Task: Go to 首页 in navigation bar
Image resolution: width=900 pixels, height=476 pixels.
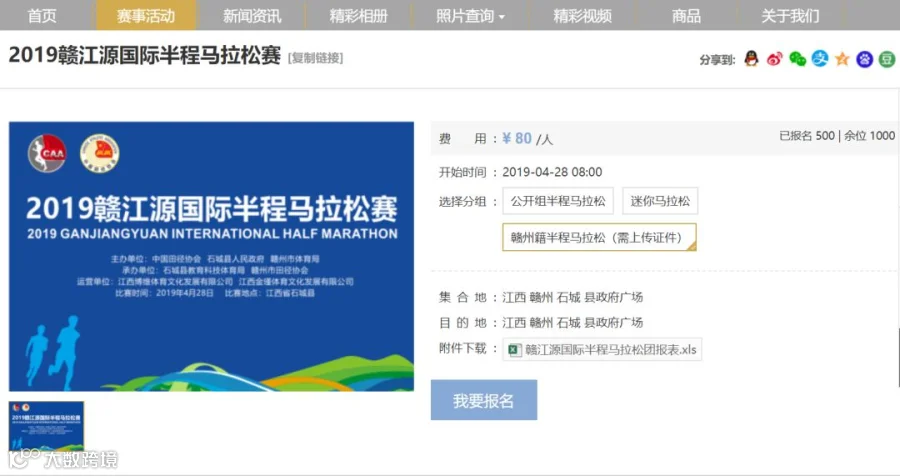Action: click(42, 16)
